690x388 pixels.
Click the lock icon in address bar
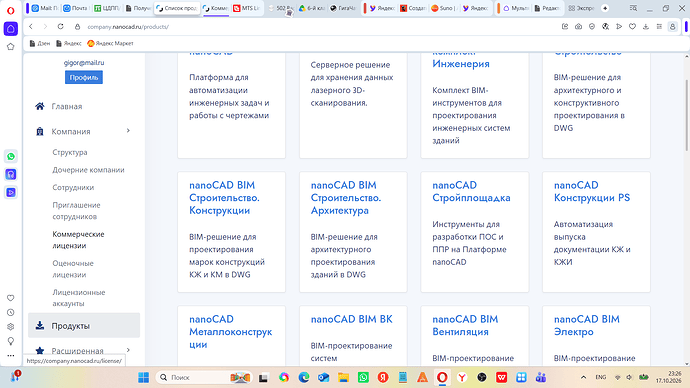click(77, 27)
